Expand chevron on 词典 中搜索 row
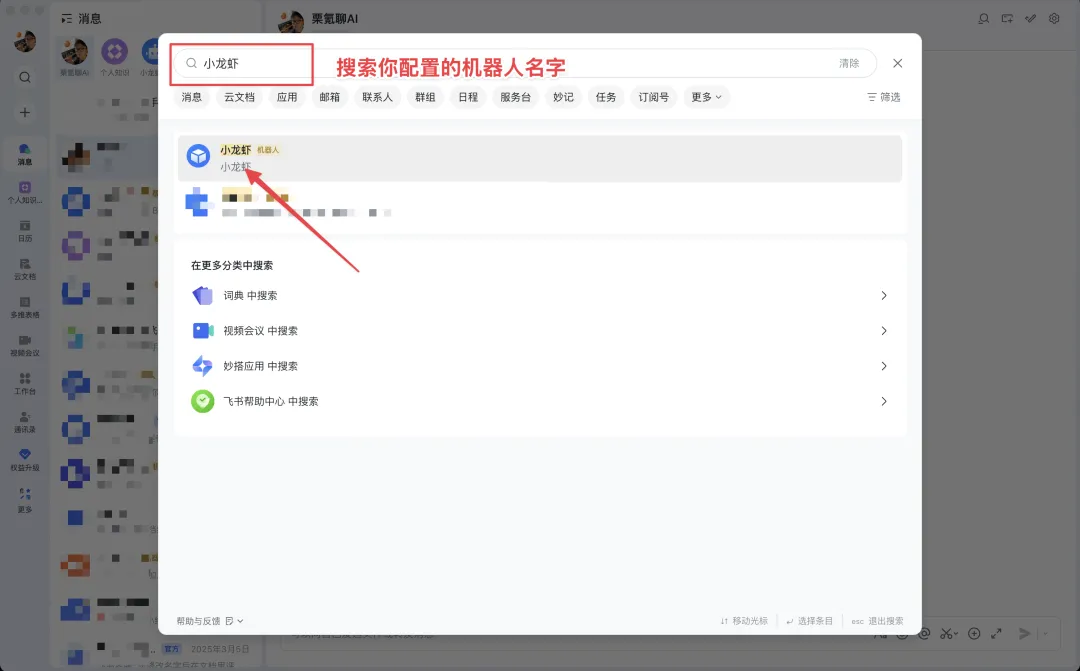1080x671 pixels. pyautogui.click(x=884, y=296)
